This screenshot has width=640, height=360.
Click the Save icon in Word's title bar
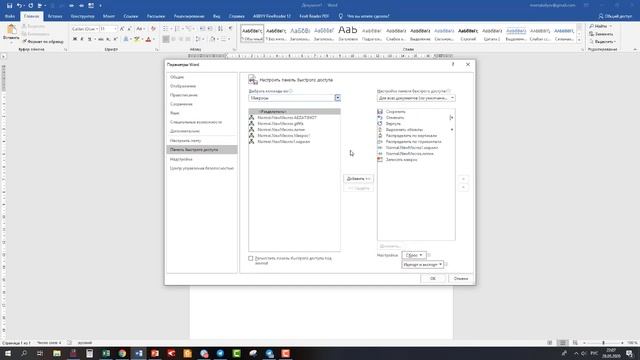(9, 6)
